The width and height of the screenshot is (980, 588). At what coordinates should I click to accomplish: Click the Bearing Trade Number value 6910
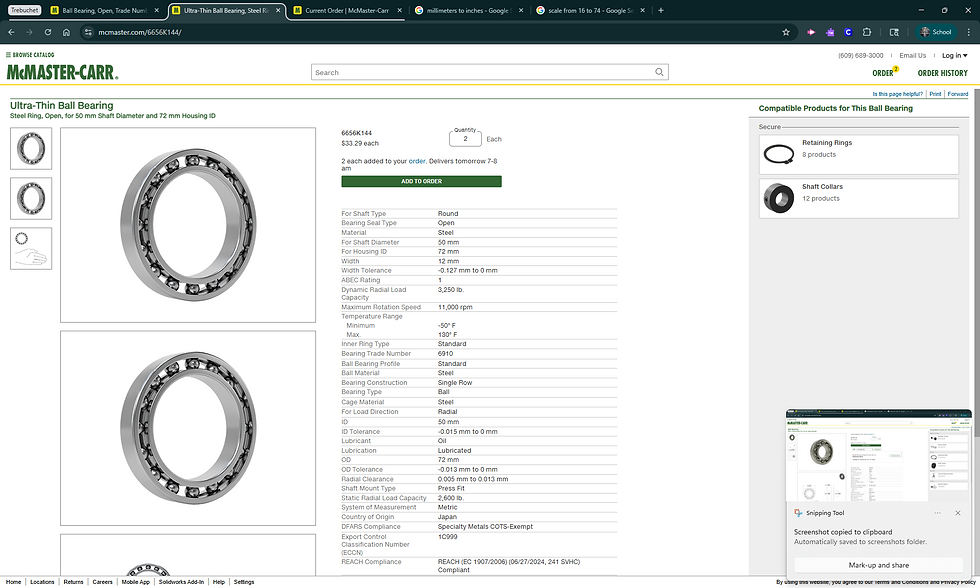tap(445, 354)
